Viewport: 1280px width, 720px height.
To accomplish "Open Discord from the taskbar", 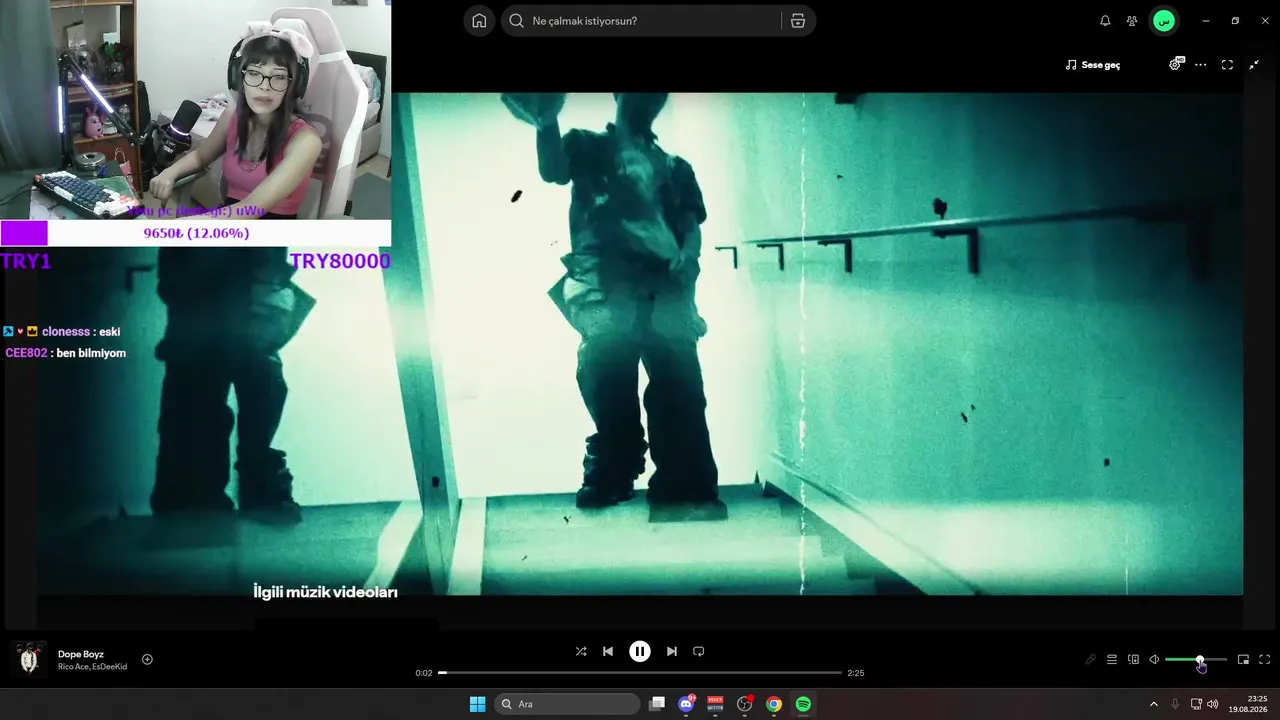I will click(x=686, y=704).
